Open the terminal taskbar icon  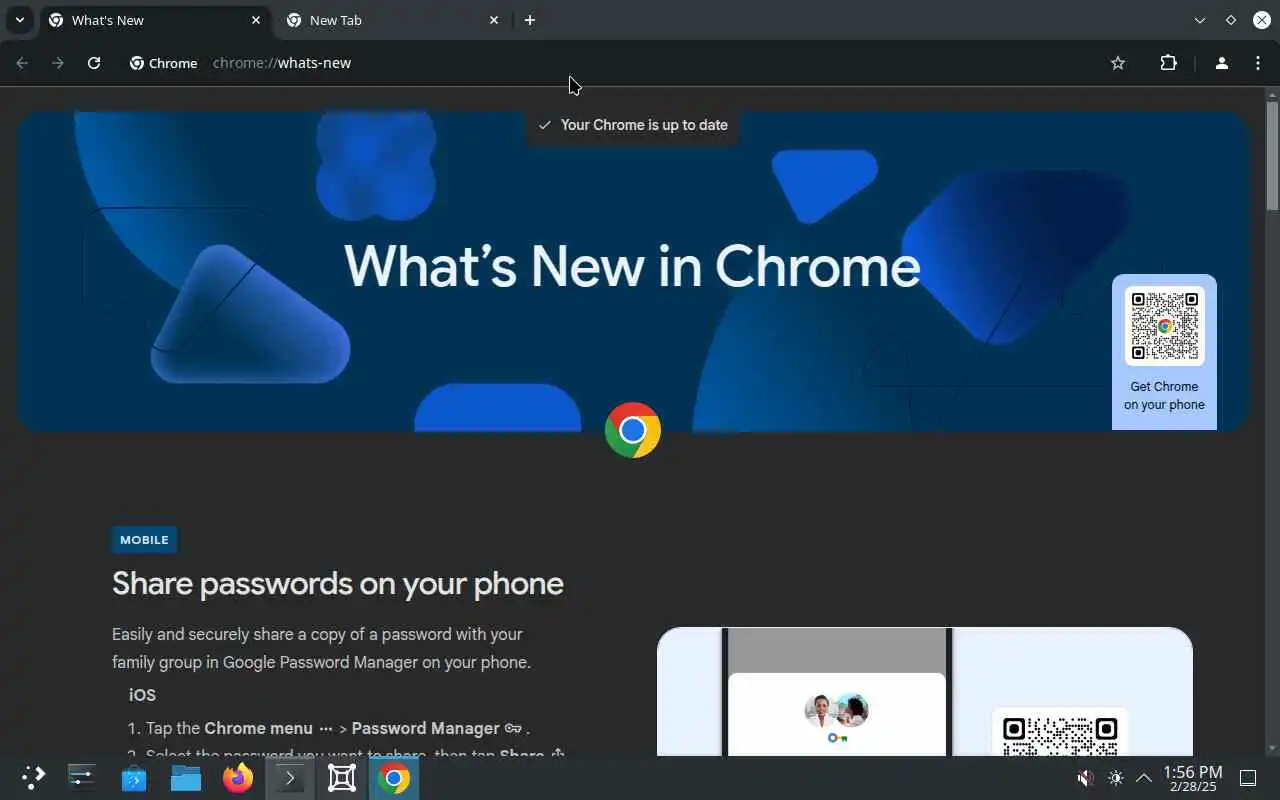click(x=290, y=778)
